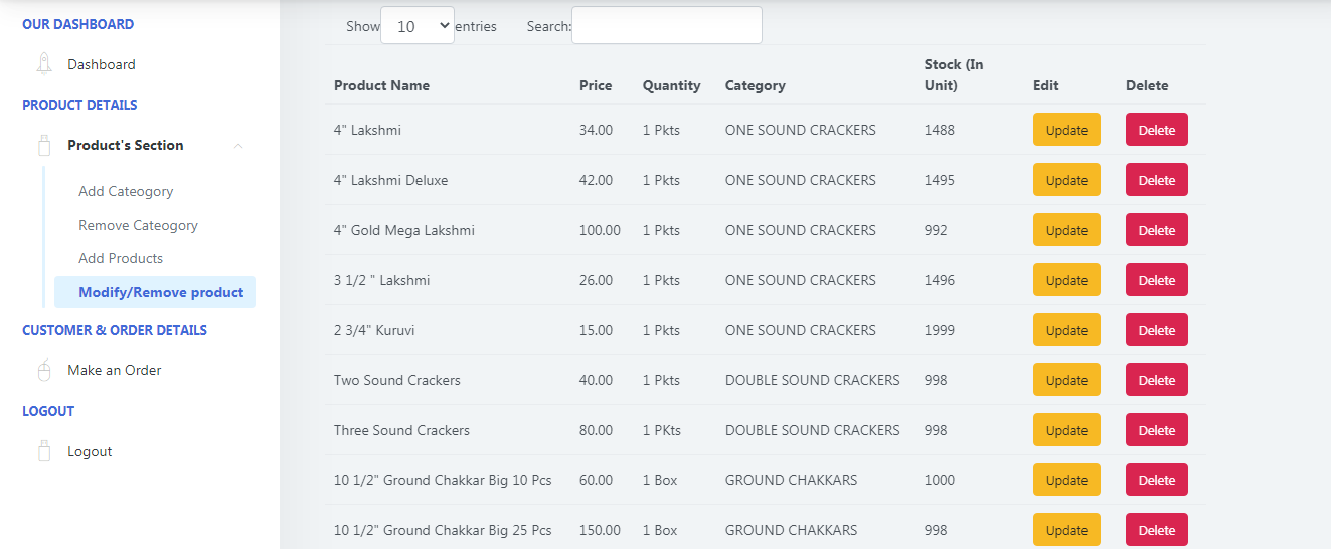The height and width of the screenshot is (549, 1331).
Task: Delete the 4" Lakshmi Deluxe product
Action: click(x=1156, y=180)
